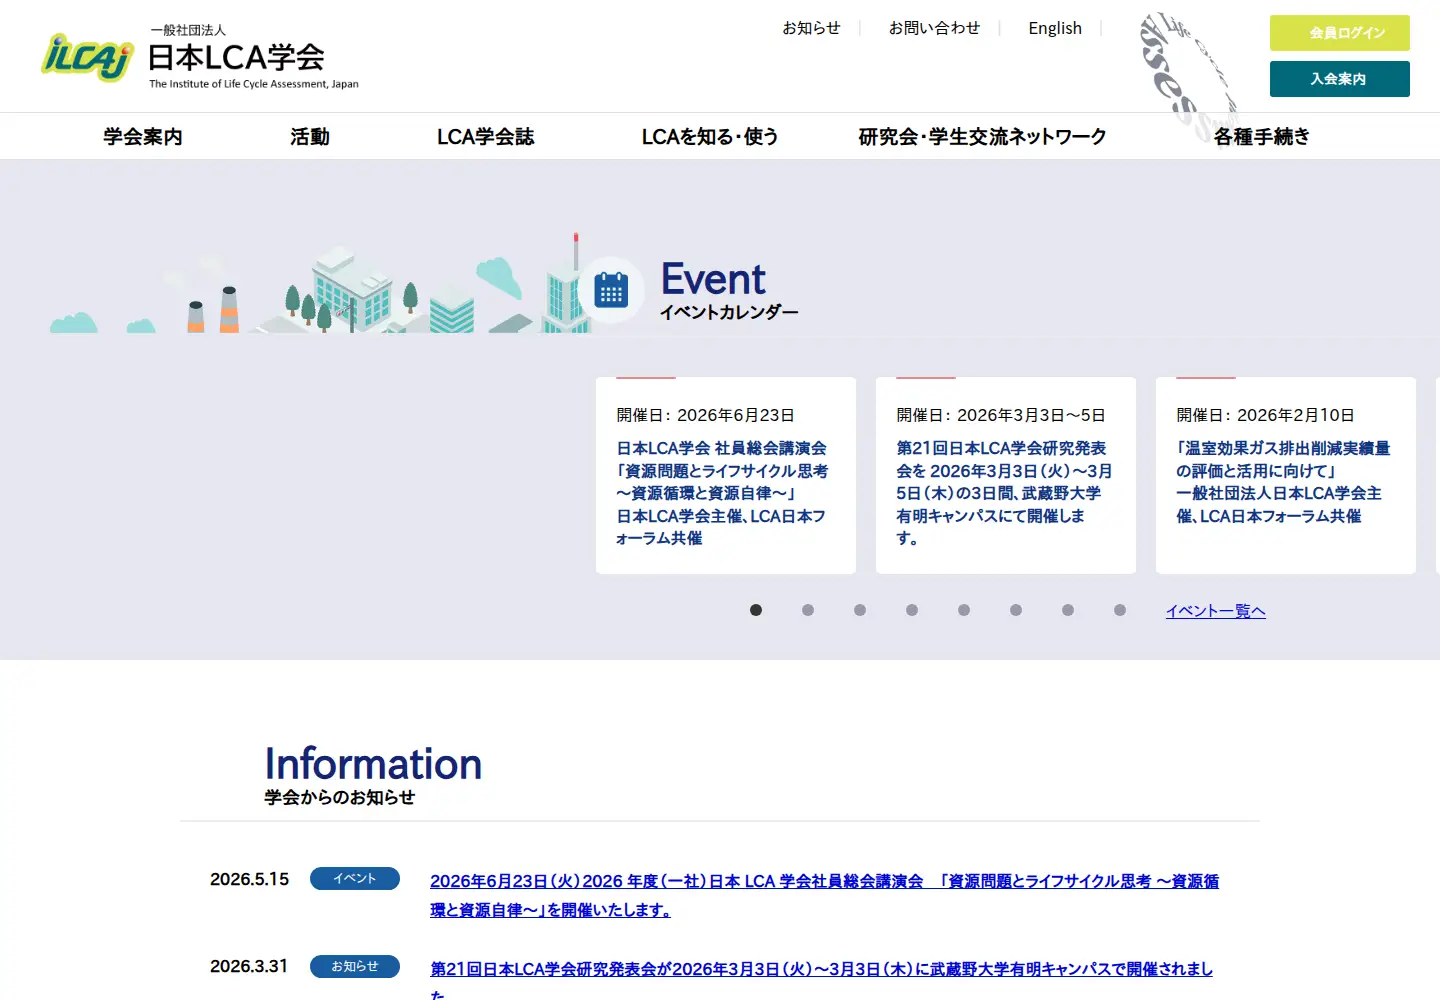
Task: Click the 会員ログイン button
Action: [x=1340, y=33]
